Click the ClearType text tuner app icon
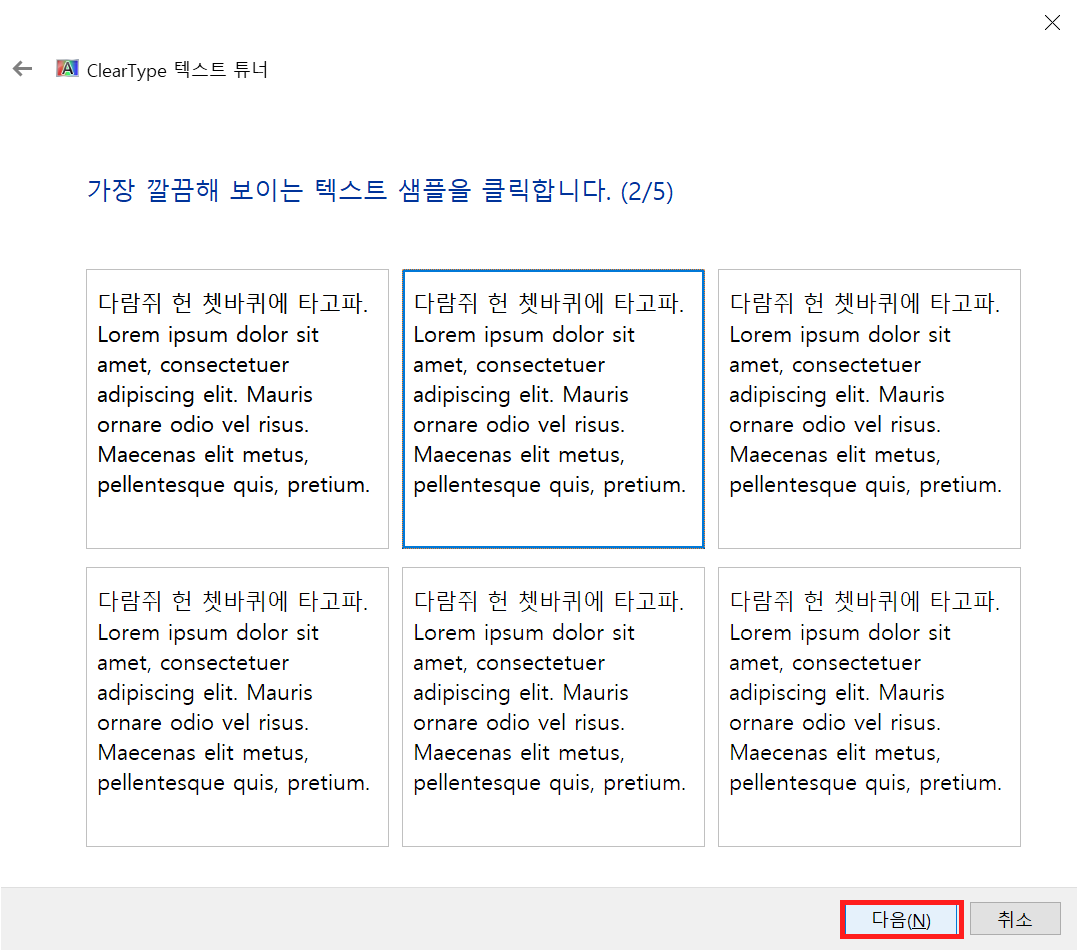The height and width of the screenshot is (951, 1078). (x=67, y=69)
